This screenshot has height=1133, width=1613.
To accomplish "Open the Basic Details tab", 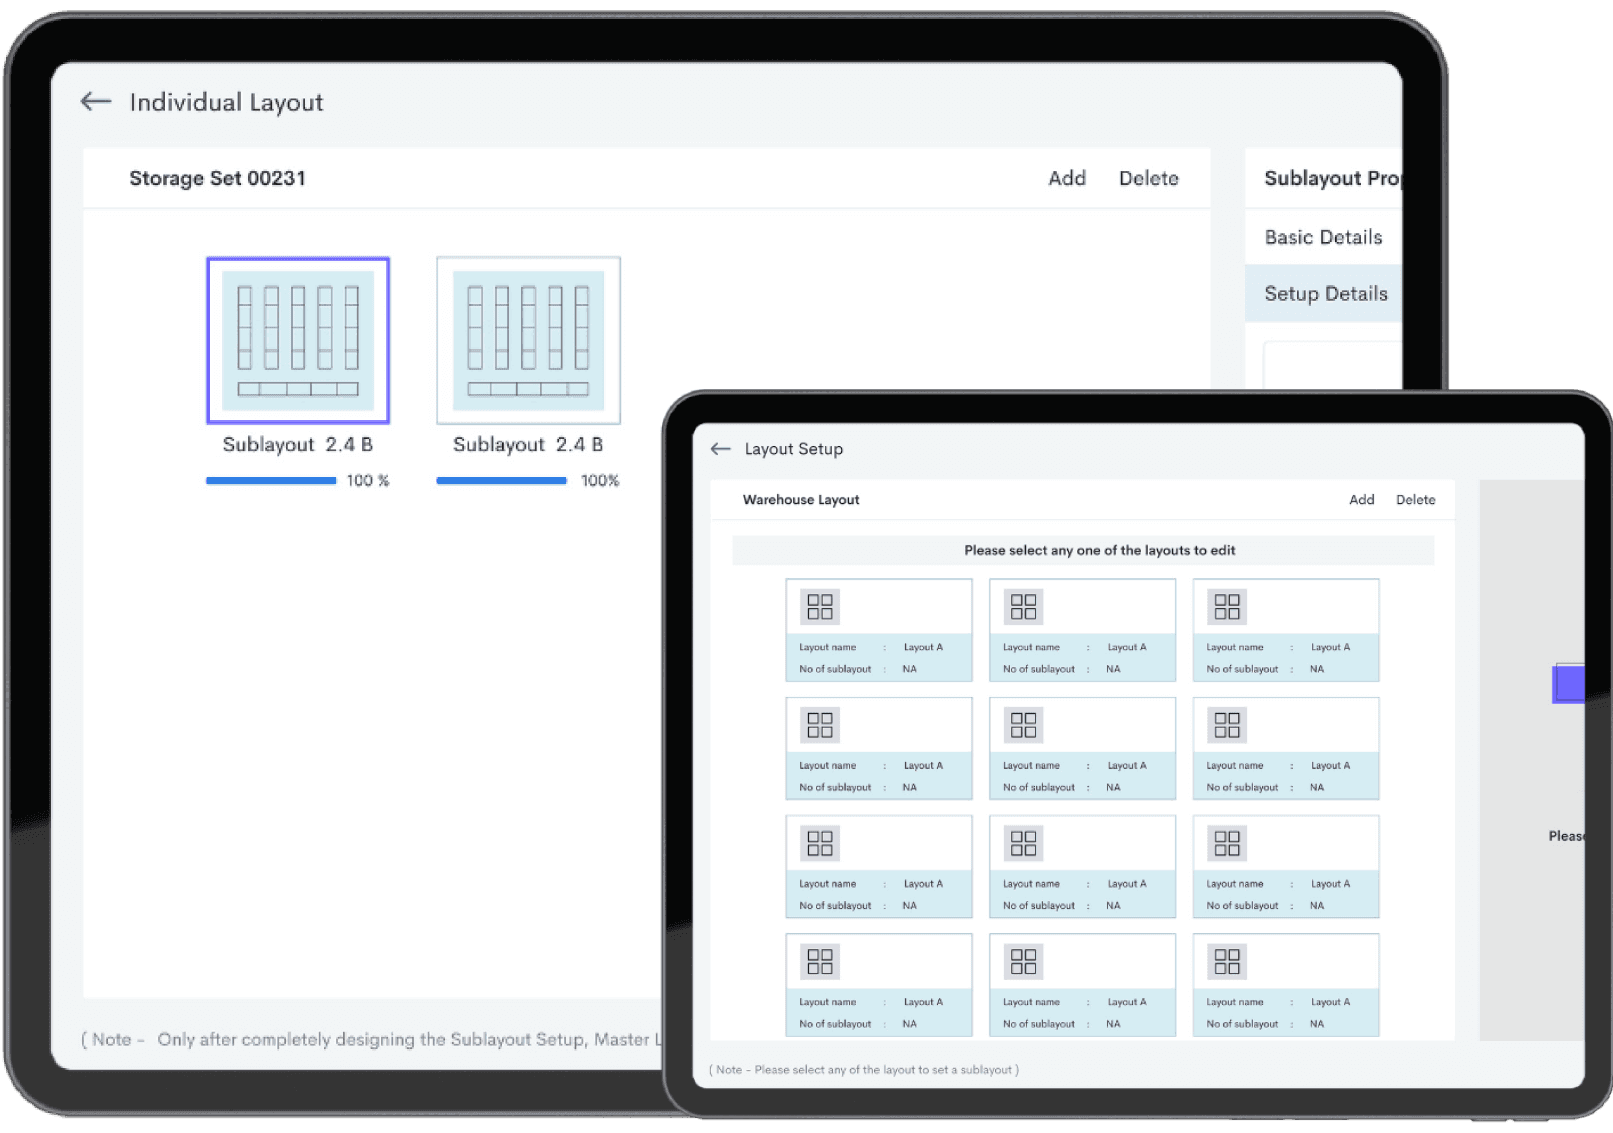I will tap(1323, 237).
